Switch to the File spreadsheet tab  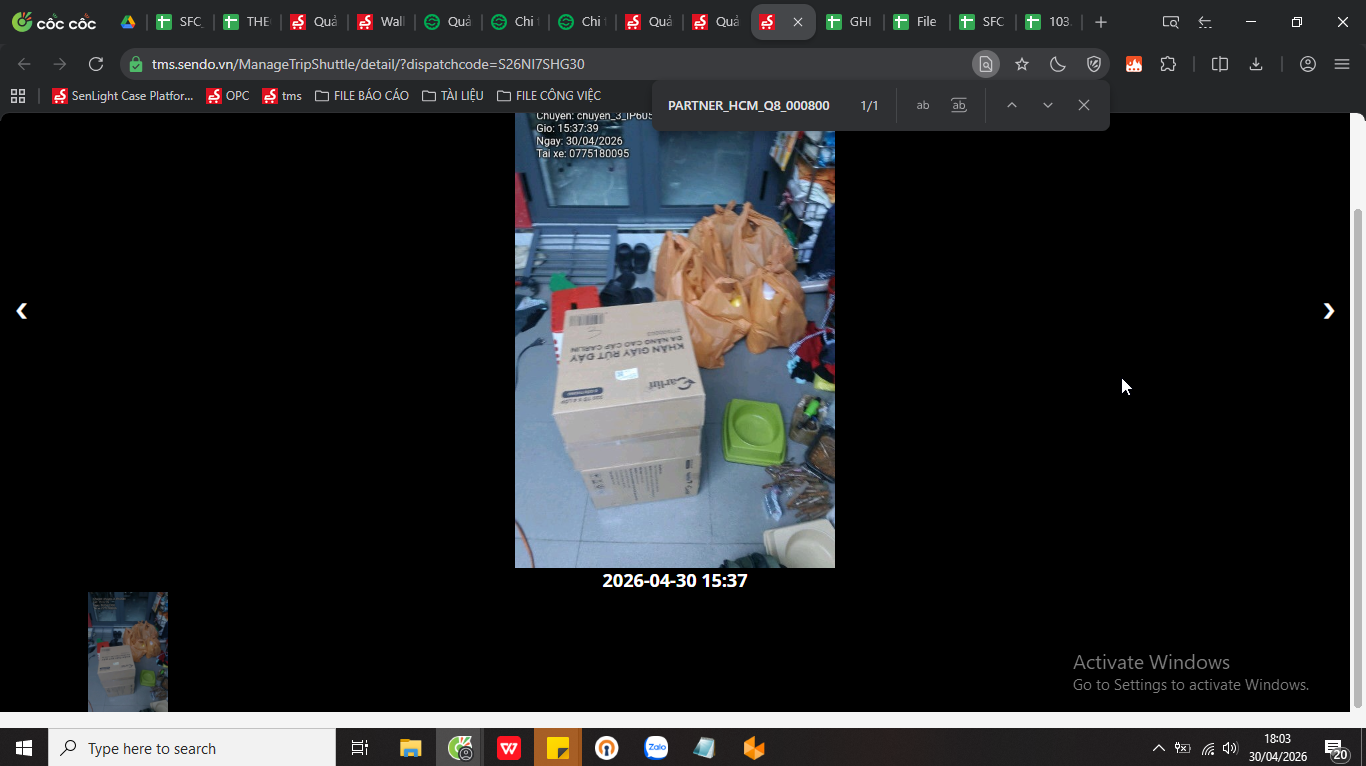click(x=915, y=22)
